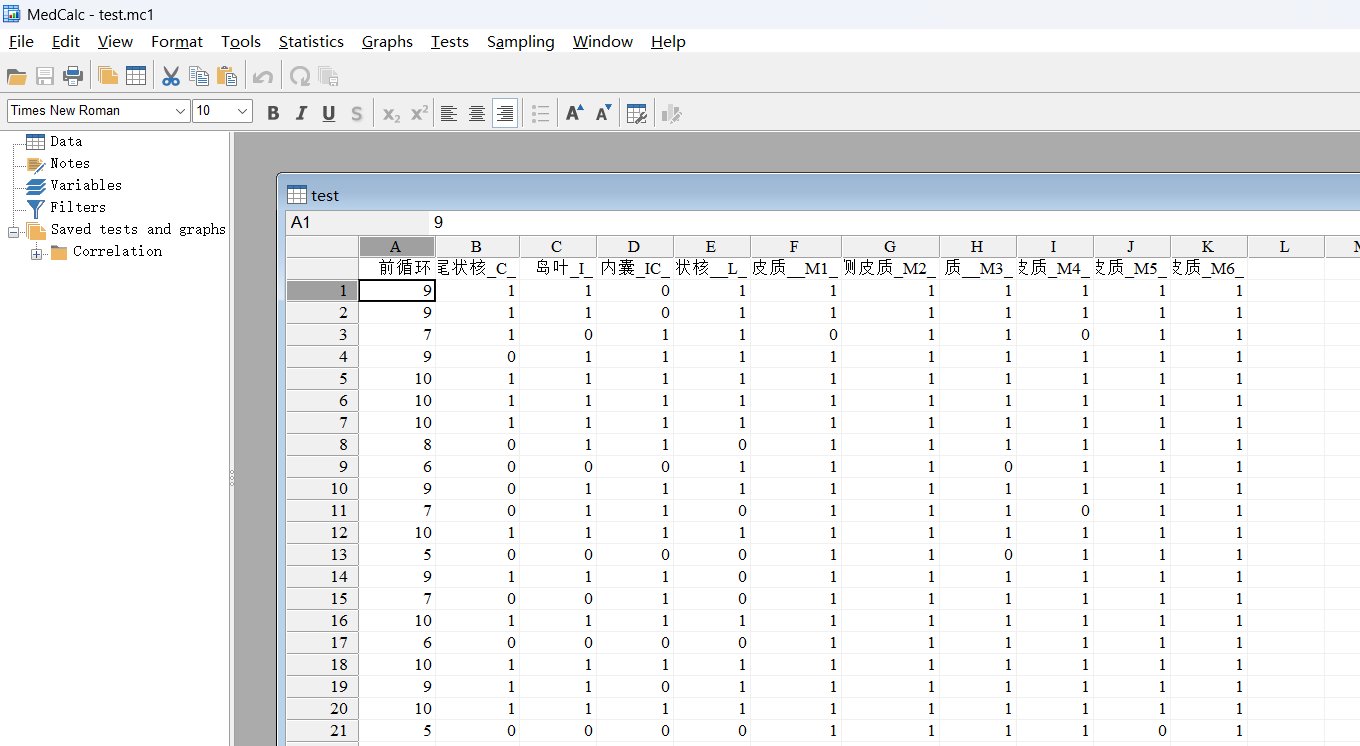This screenshot has height=746, width=1360.
Task: Toggle Italic formatting
Action: pyautogui.click(x=301, y=114)
